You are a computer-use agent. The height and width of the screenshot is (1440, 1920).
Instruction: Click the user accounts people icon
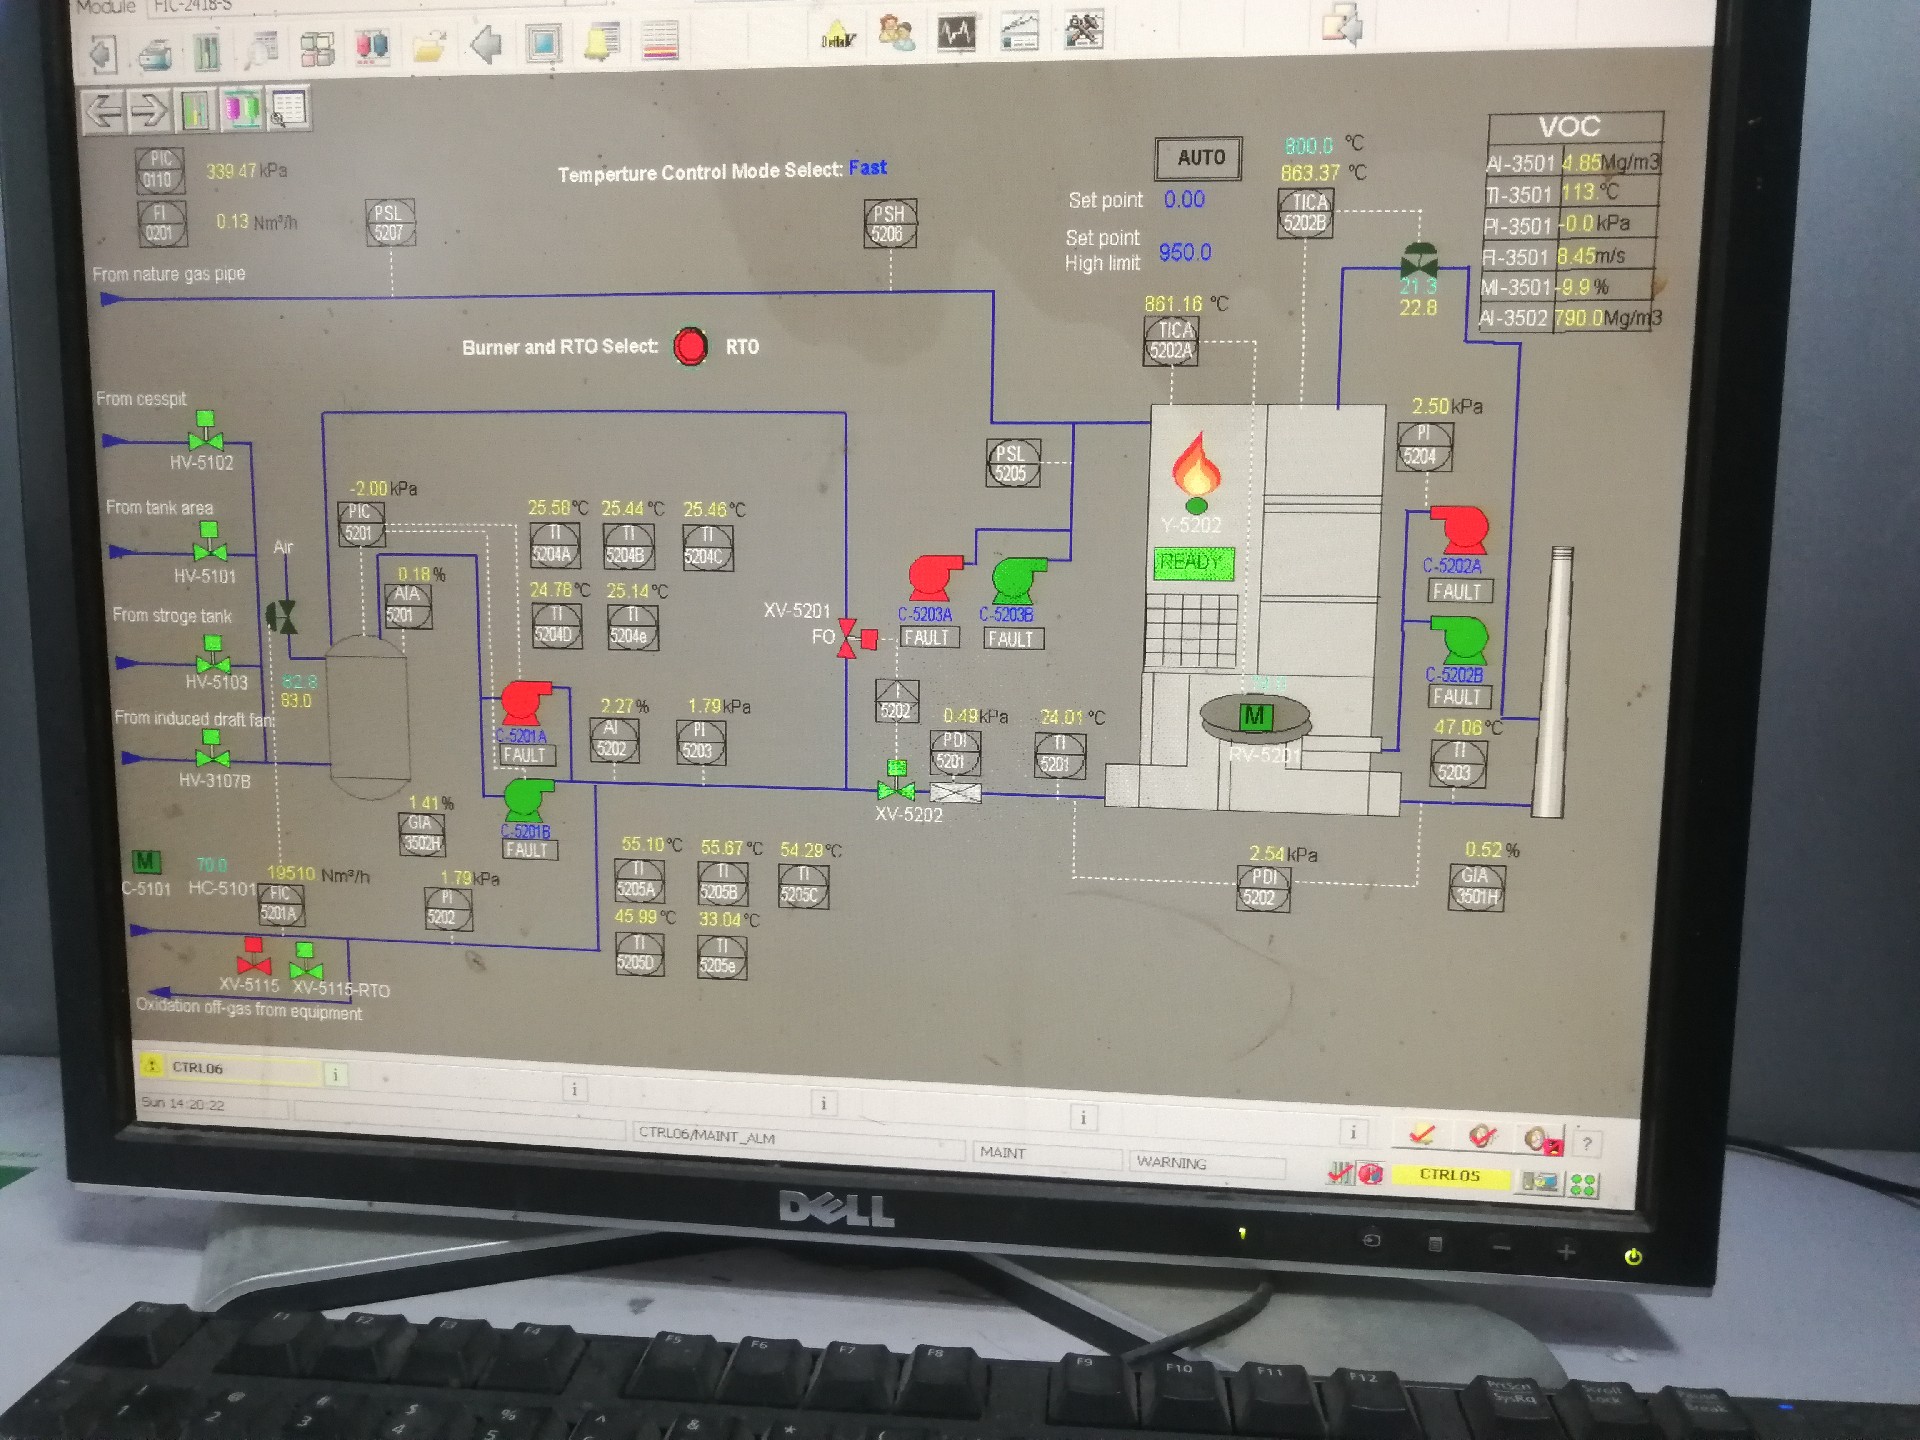tap(896, 33)
